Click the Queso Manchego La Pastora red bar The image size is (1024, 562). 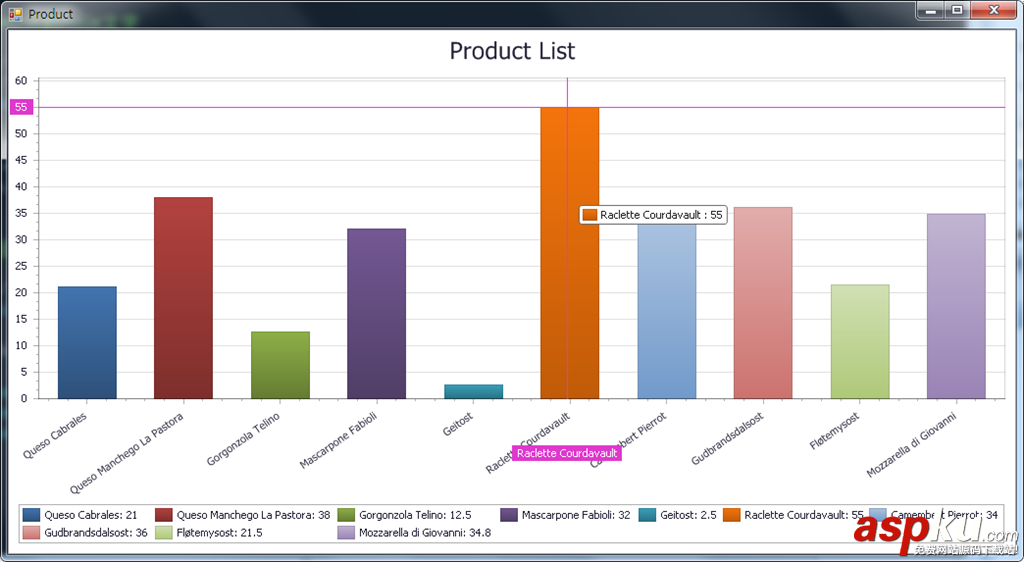click(x=184, y=298)
